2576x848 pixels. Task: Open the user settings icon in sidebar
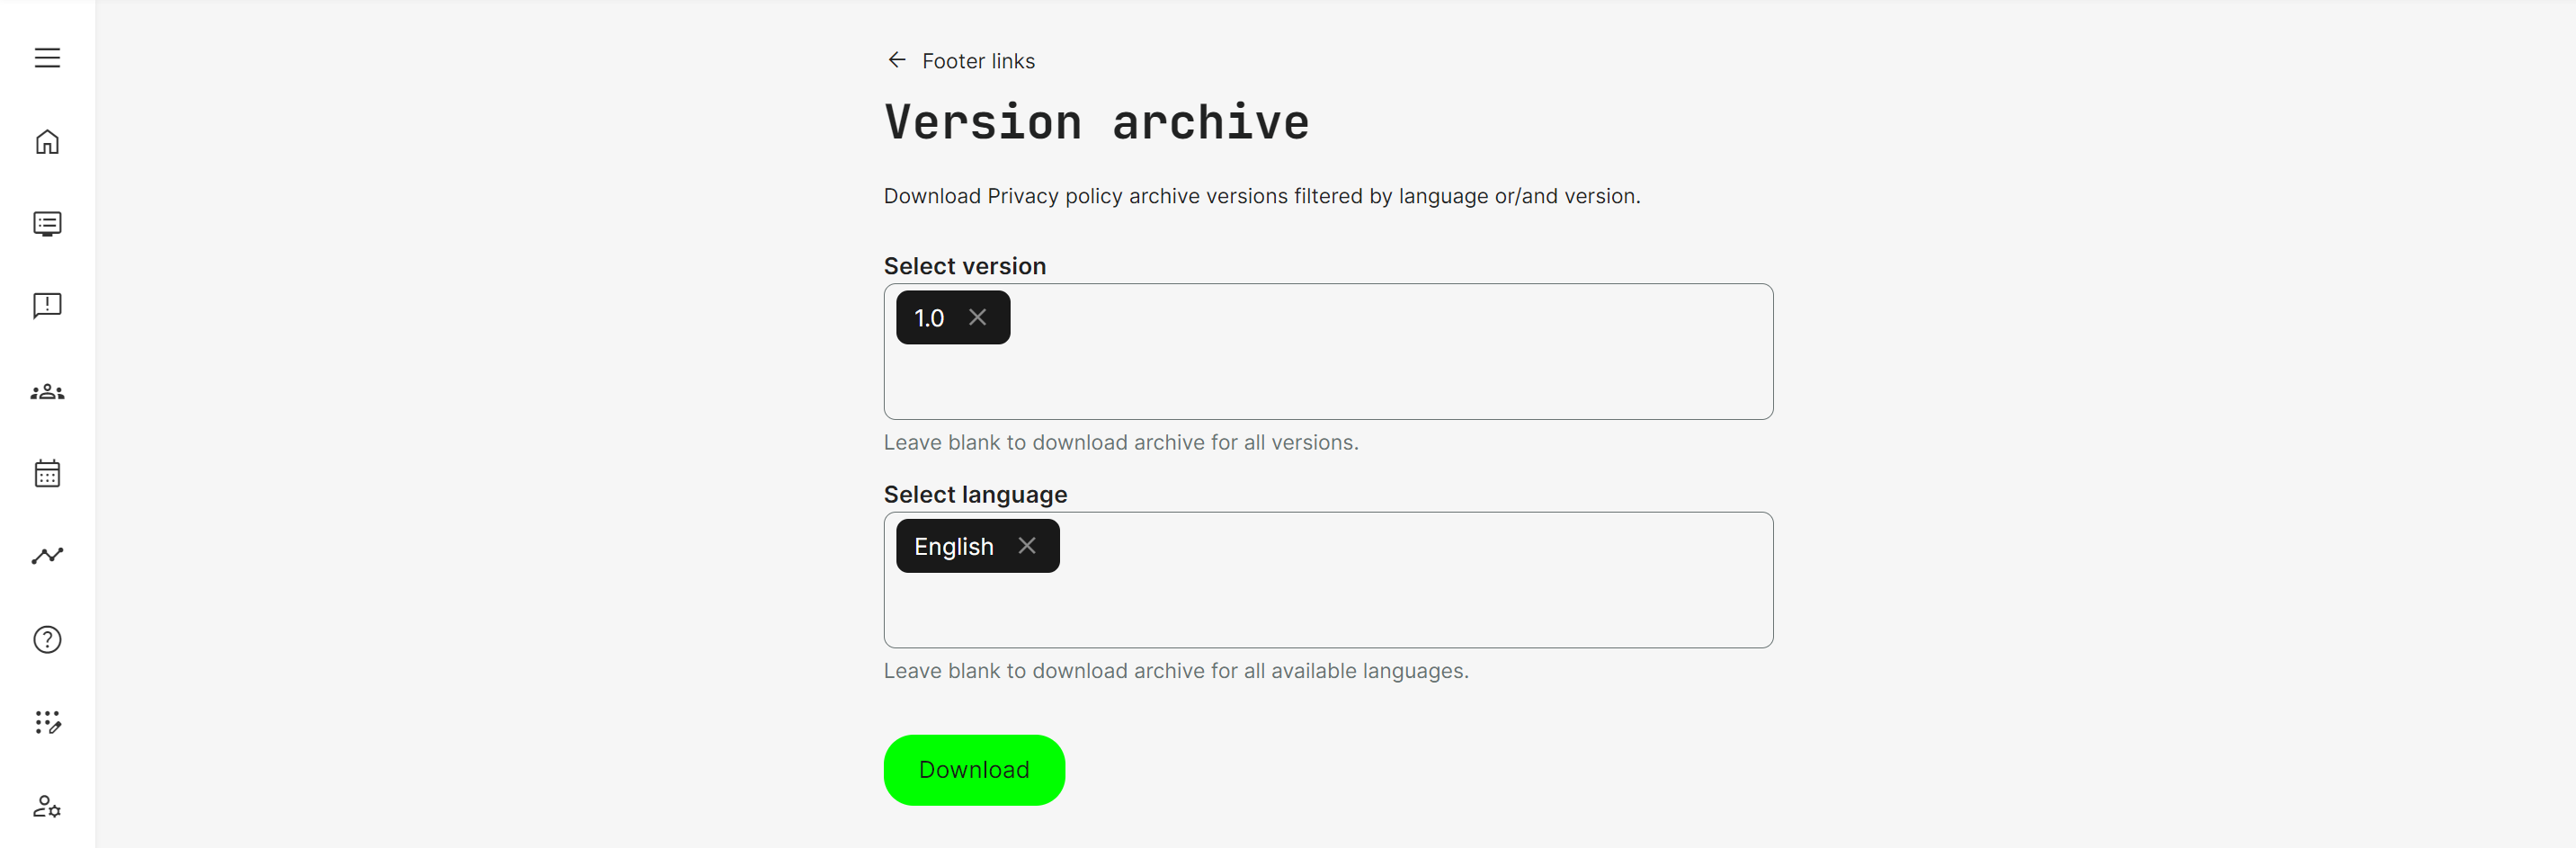(47, 806)
